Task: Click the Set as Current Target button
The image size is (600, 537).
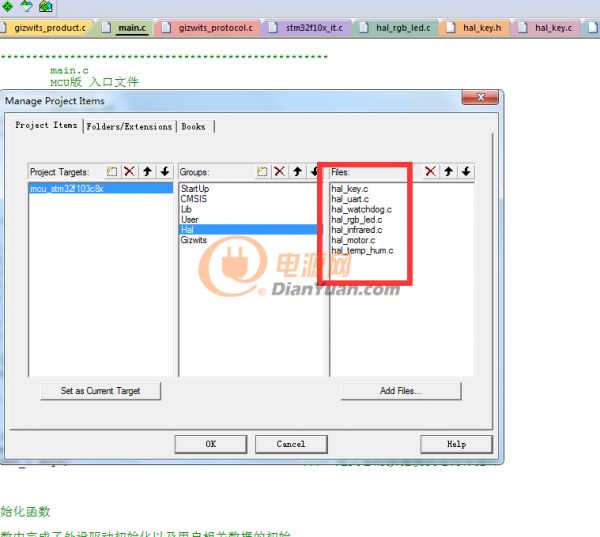Action: click(x=101, y=391)
